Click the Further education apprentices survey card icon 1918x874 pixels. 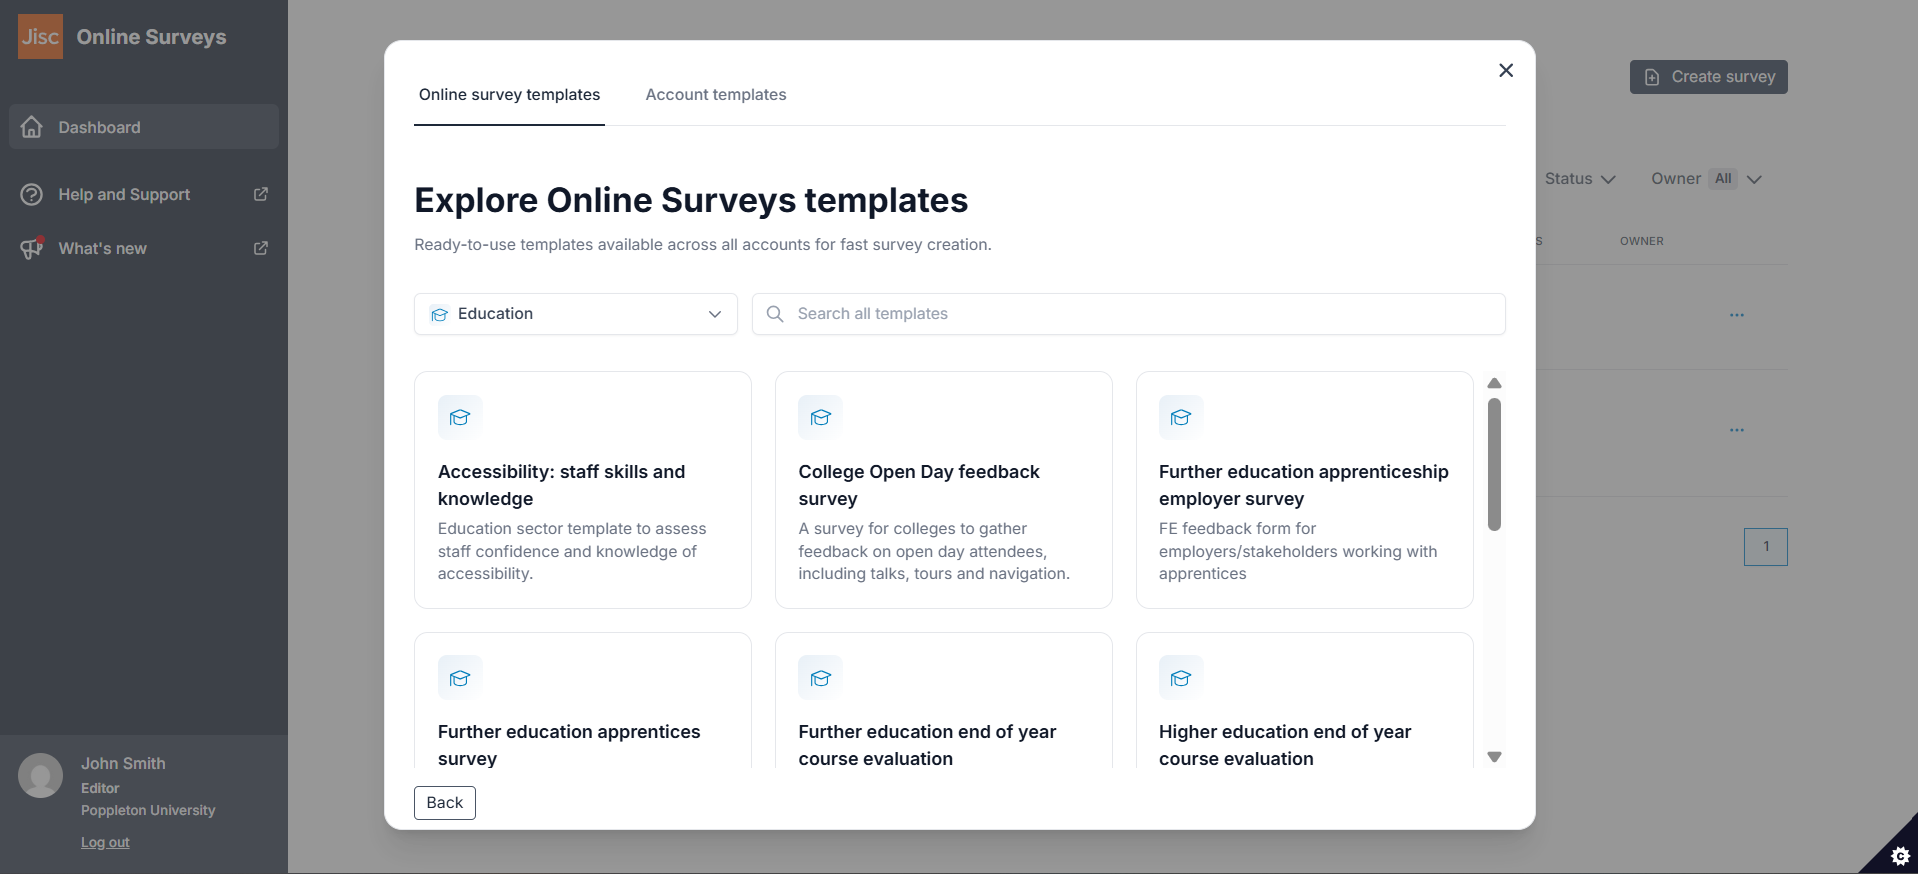[x=460, y=678]
